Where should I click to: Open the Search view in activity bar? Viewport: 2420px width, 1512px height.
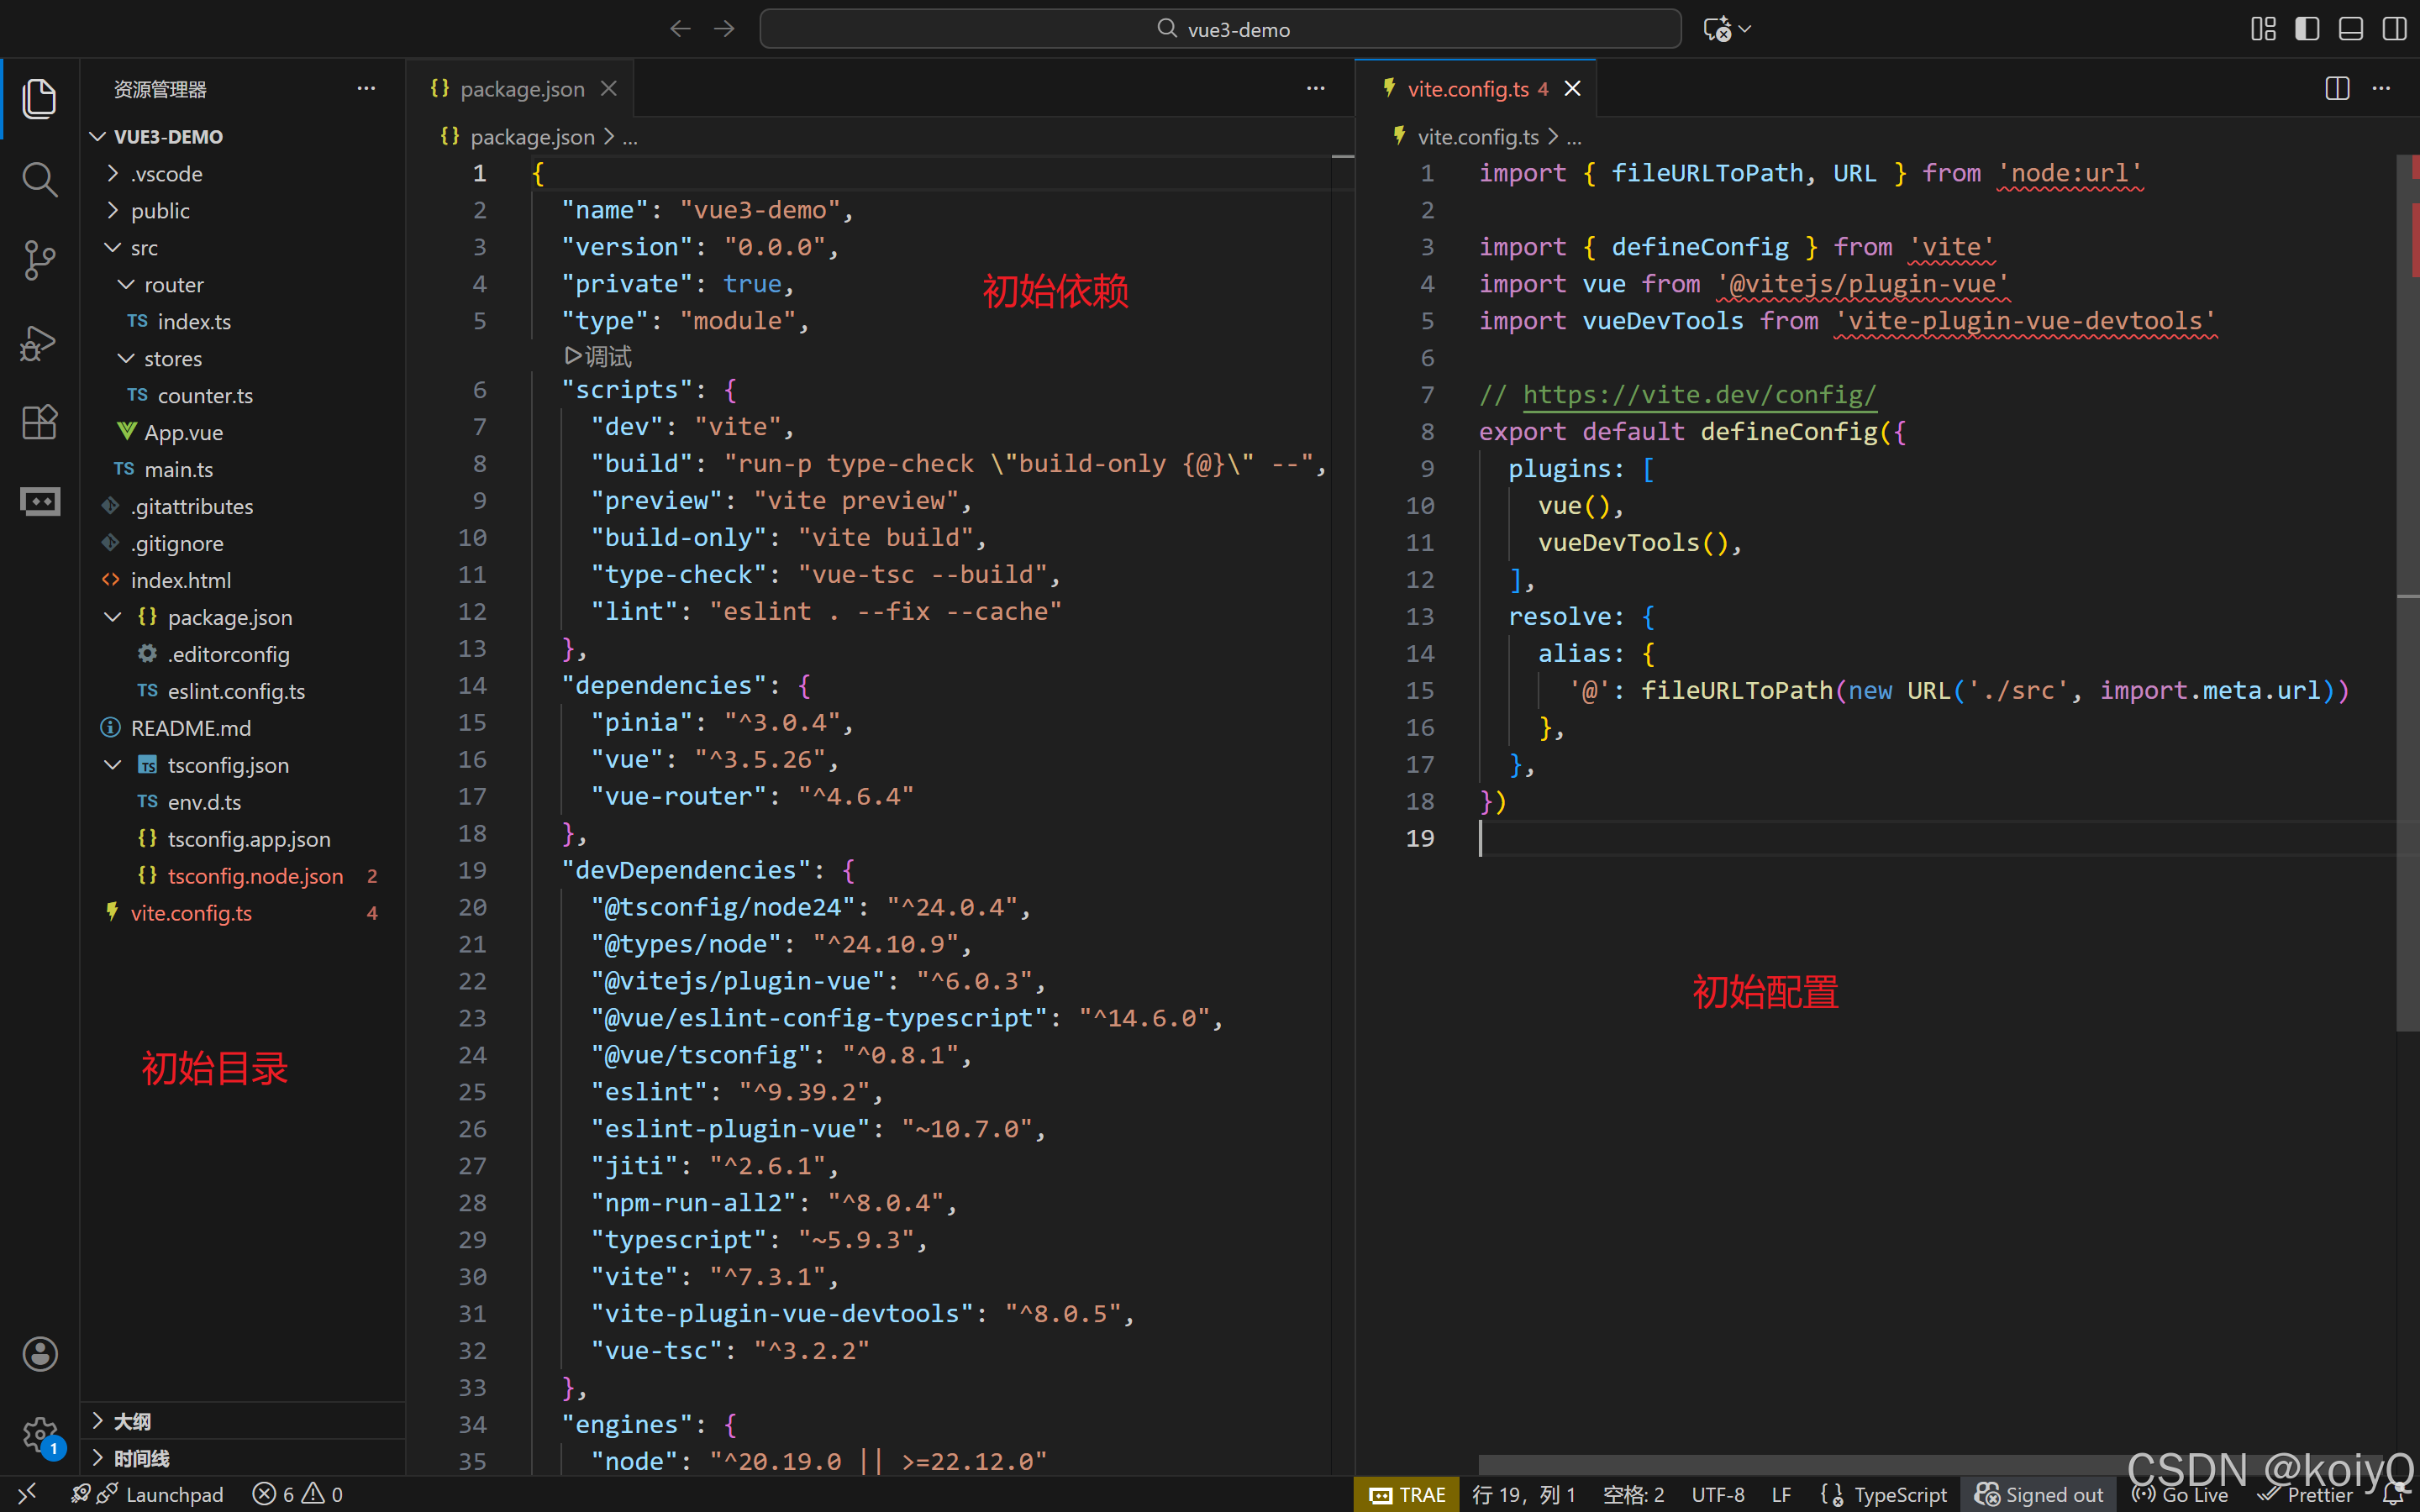pos(39,180)
